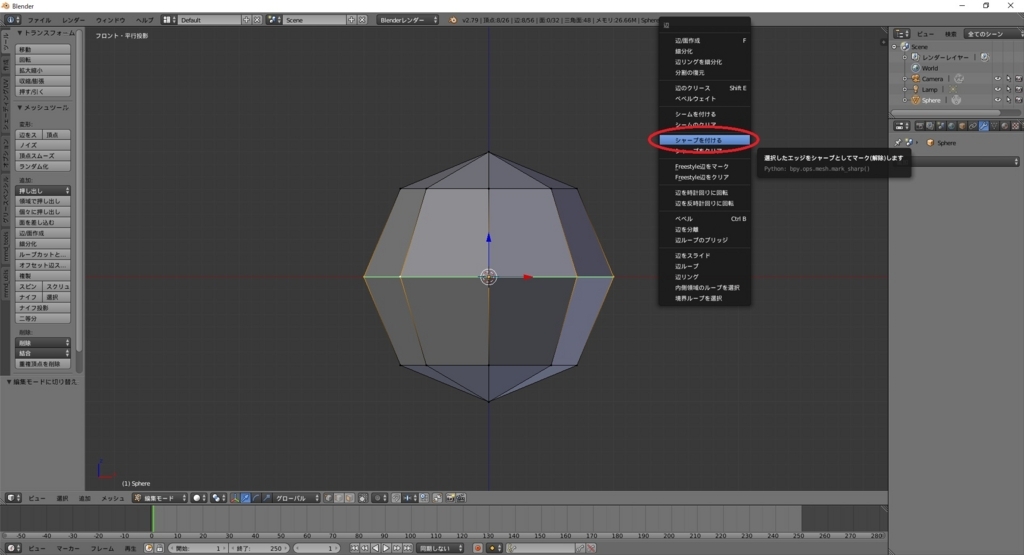Screen dimensions: 1024x555
Task: Toggle the snap magnet icon
Action: point(396,498)
